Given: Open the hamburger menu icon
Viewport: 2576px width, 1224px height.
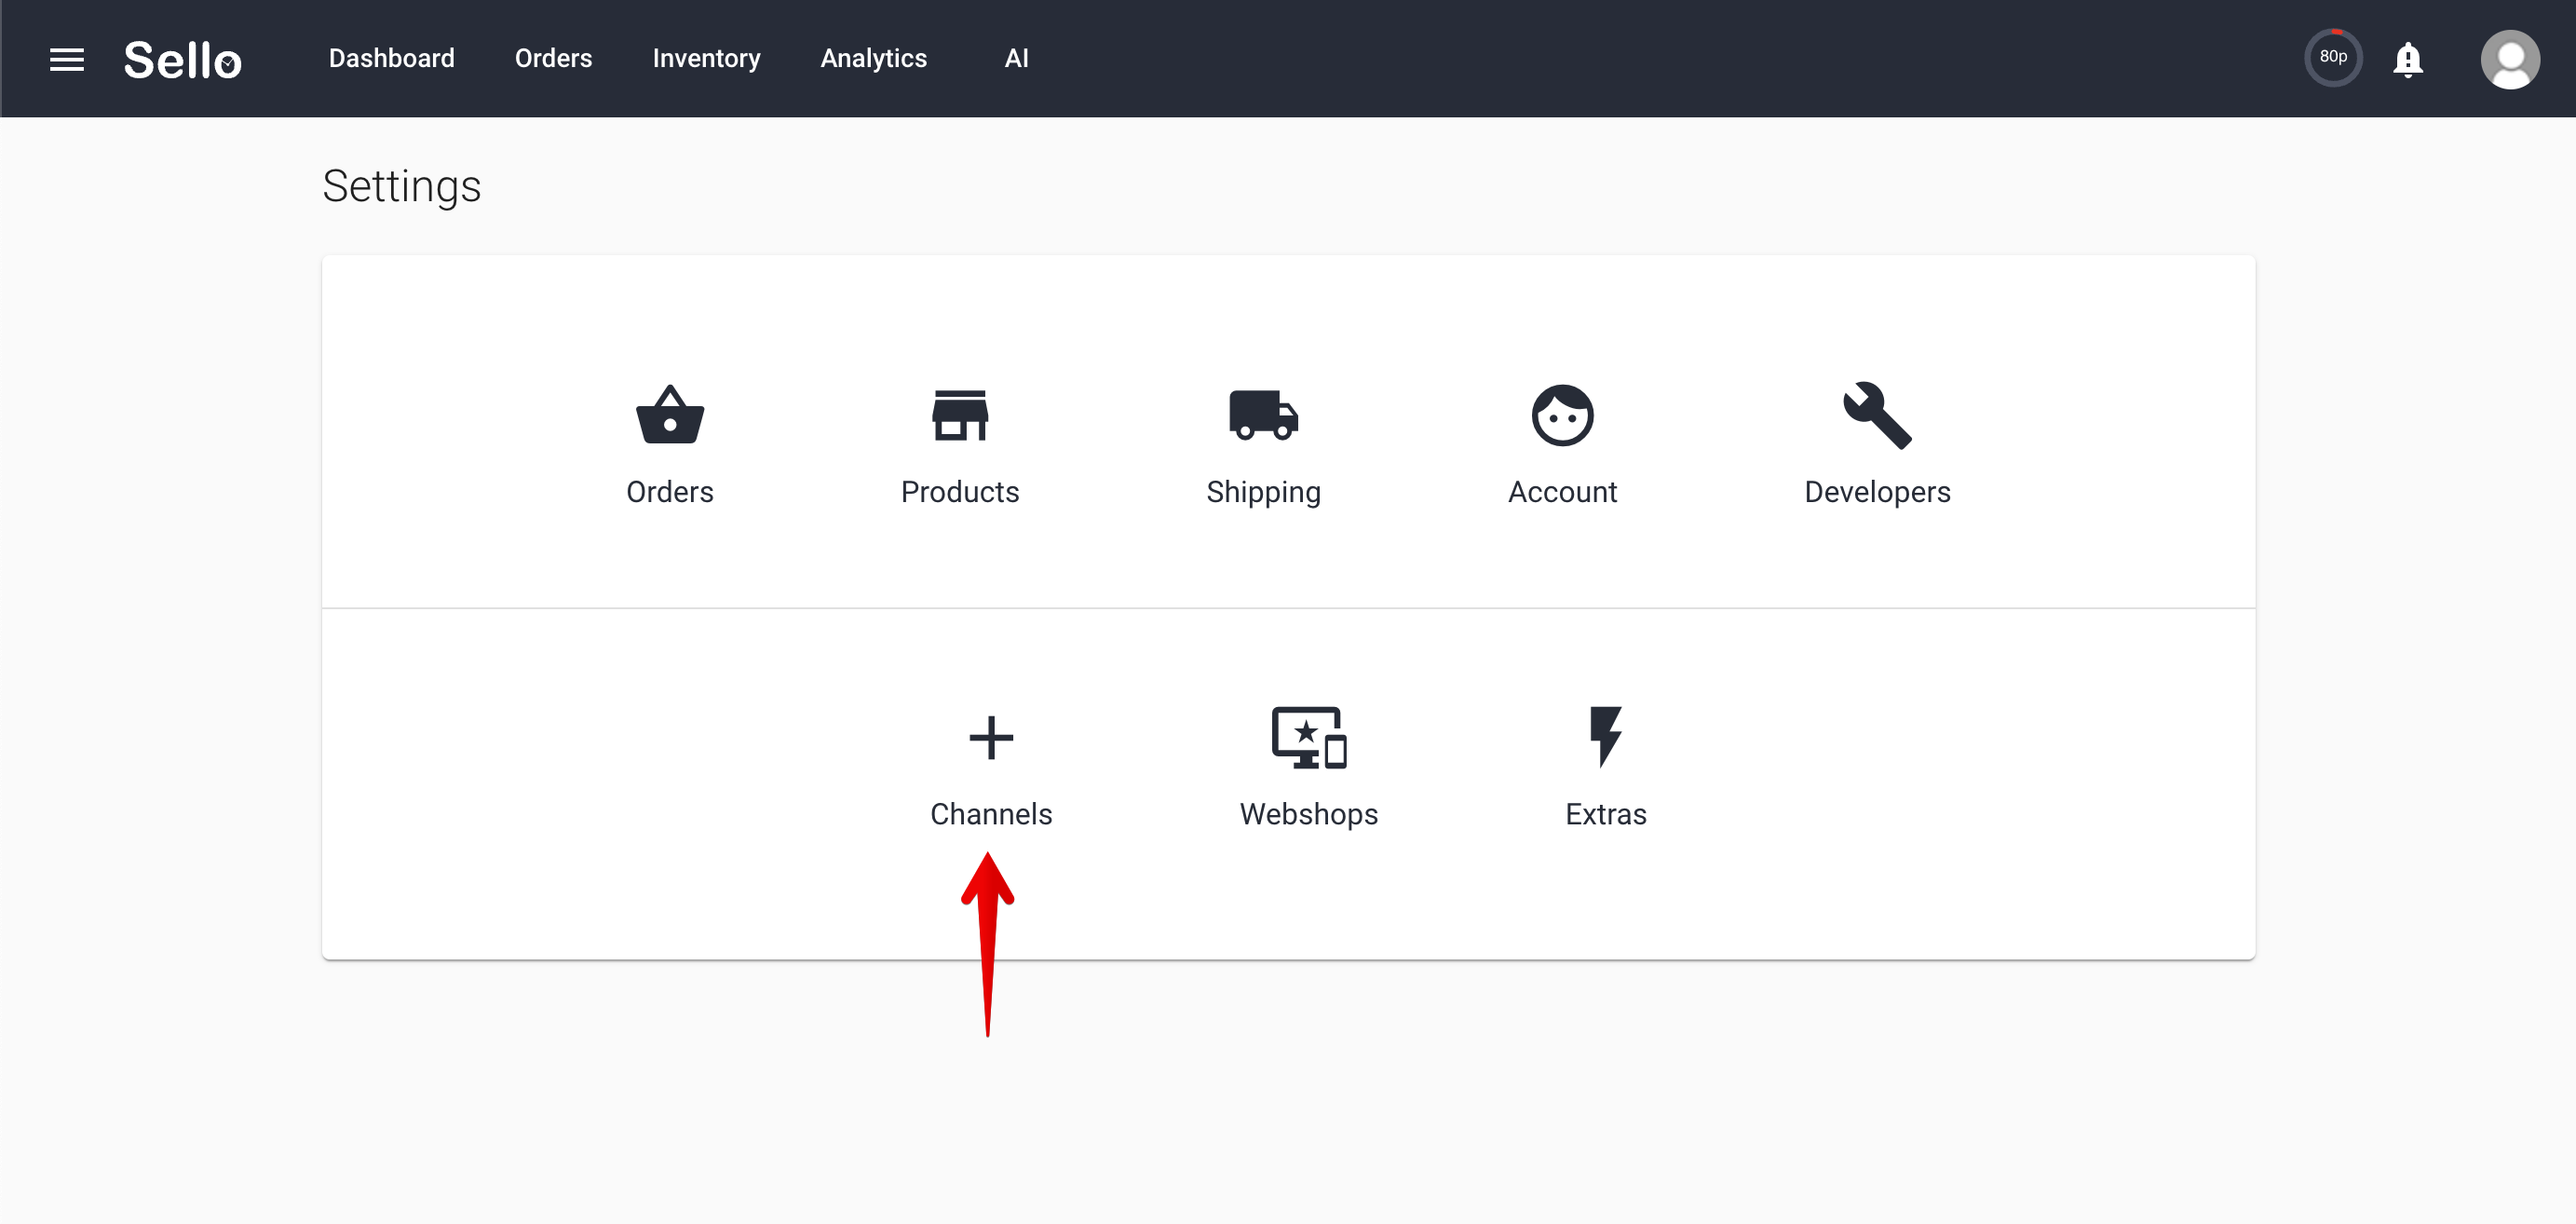Looking at the screenshot, I should tap(67, 59).
